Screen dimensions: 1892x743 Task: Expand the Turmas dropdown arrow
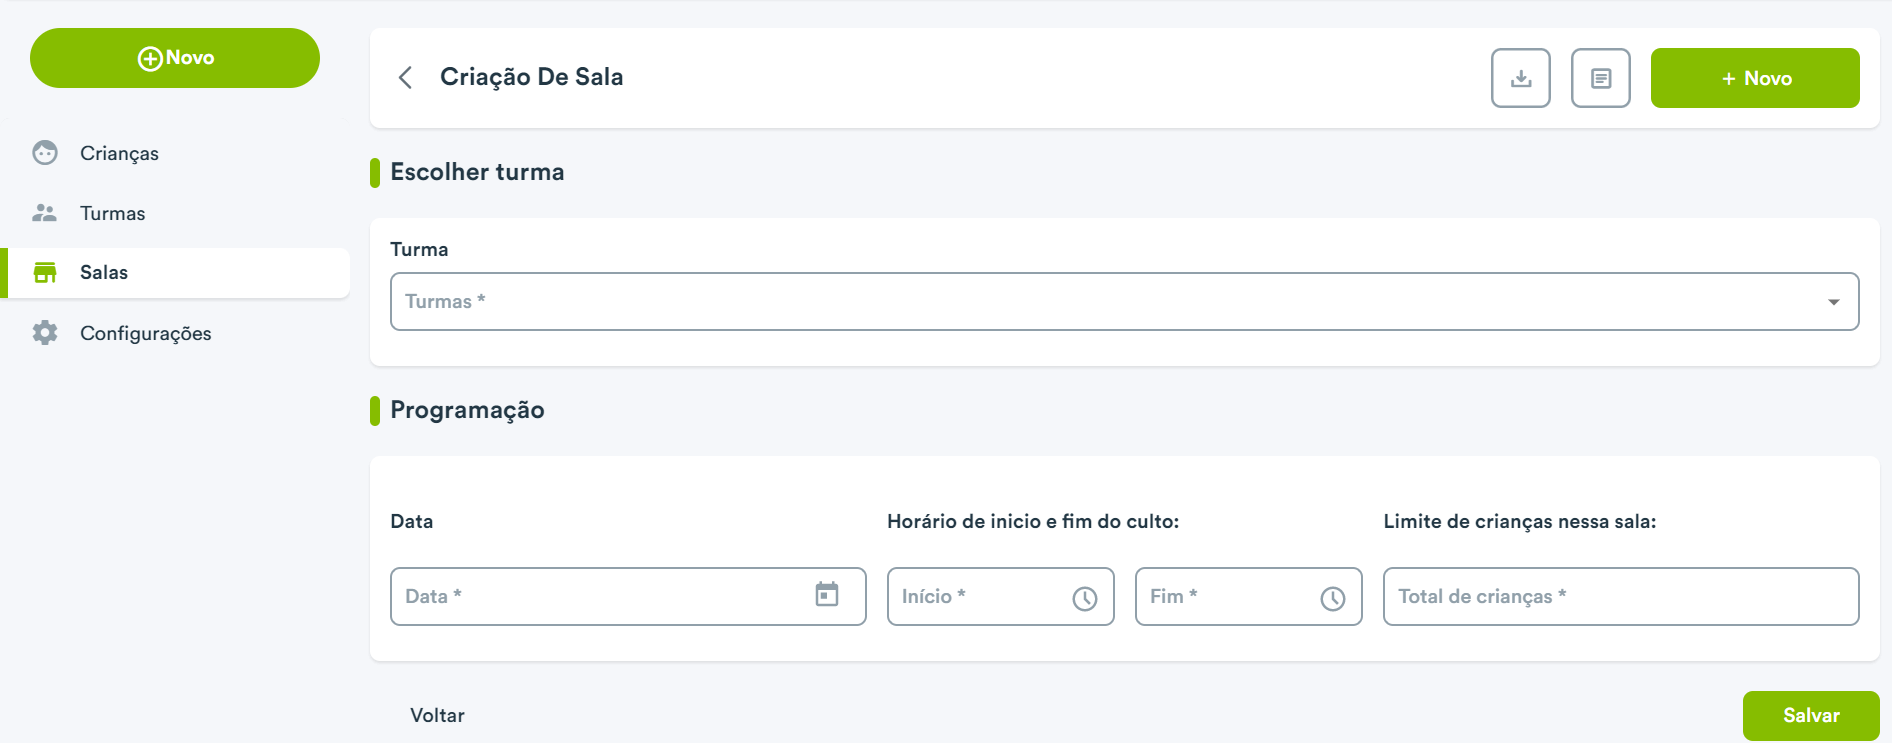(x=1834, y=302)
